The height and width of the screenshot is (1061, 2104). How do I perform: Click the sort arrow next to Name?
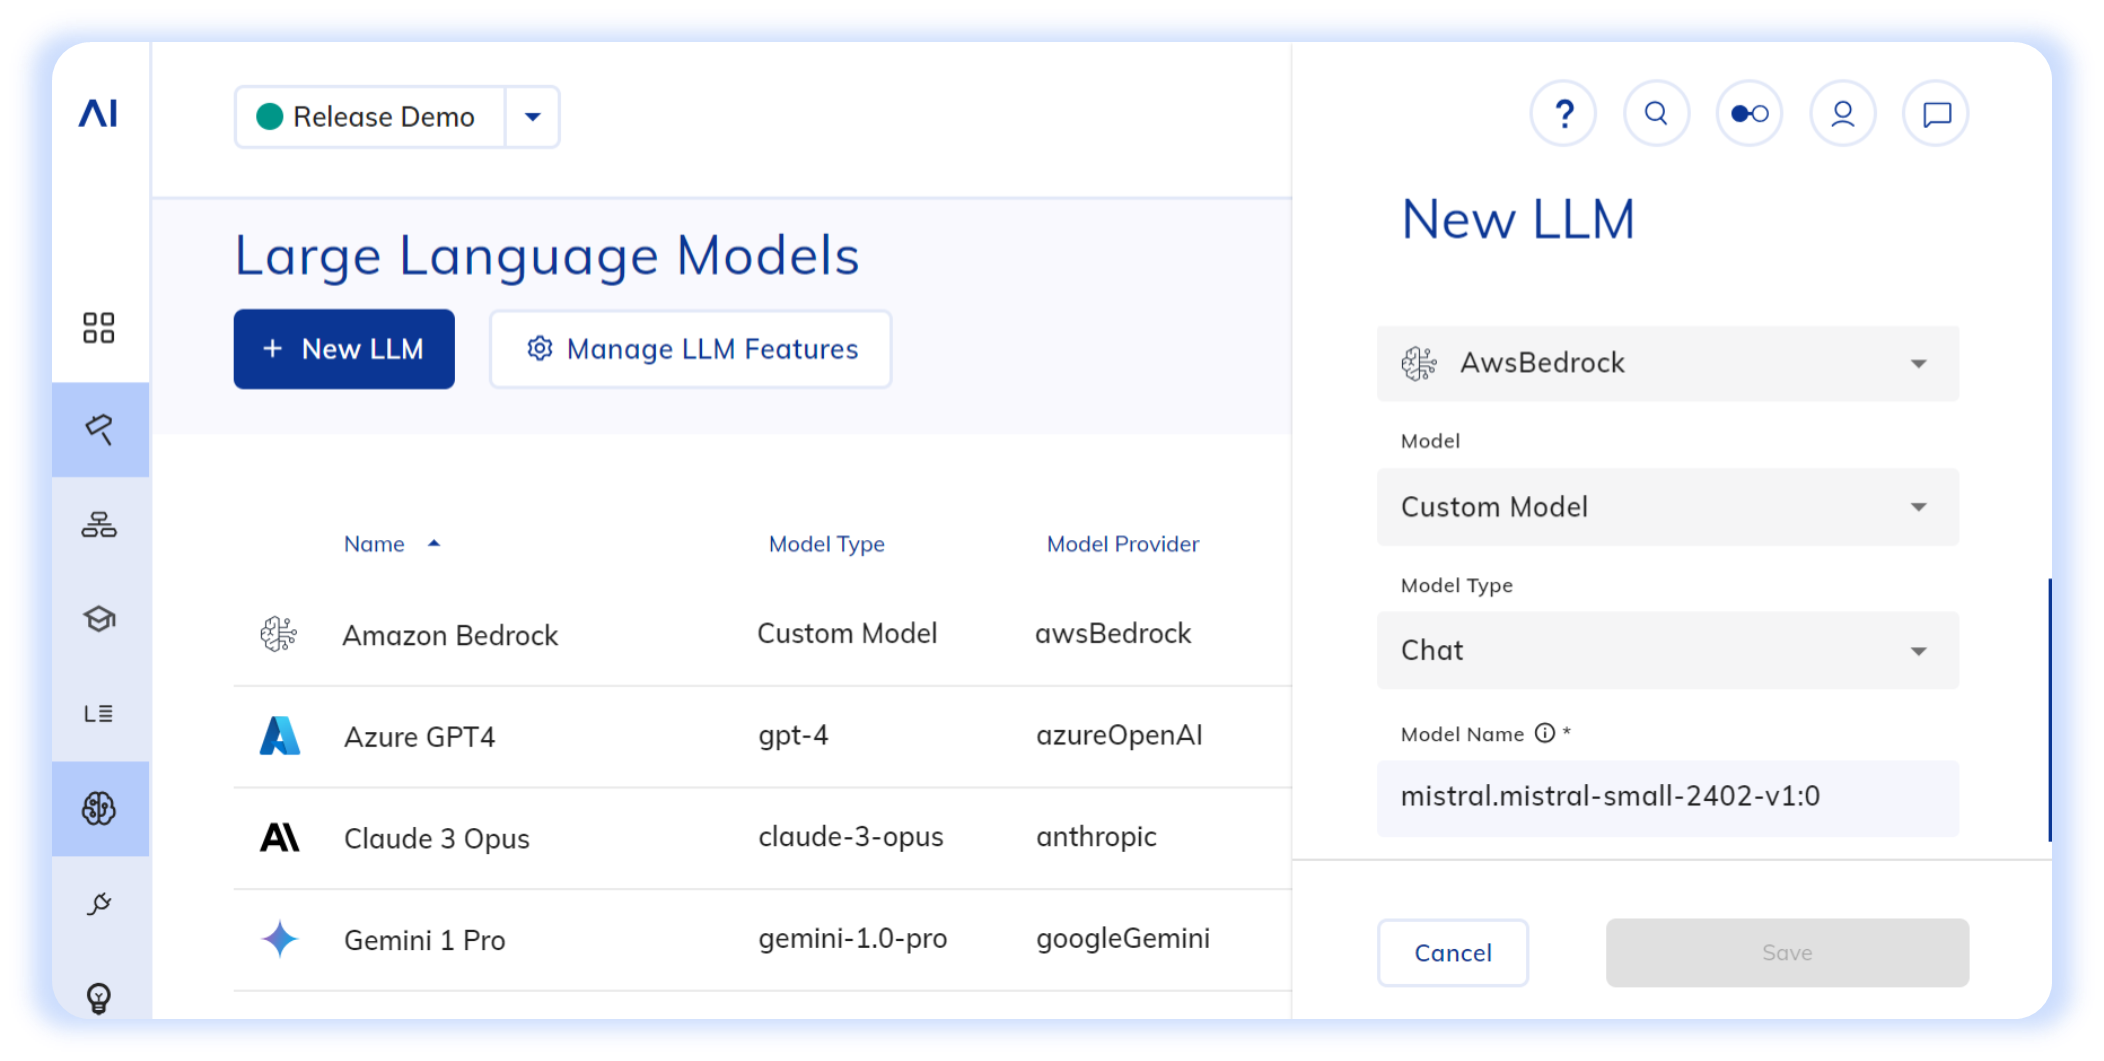point(434,543)
